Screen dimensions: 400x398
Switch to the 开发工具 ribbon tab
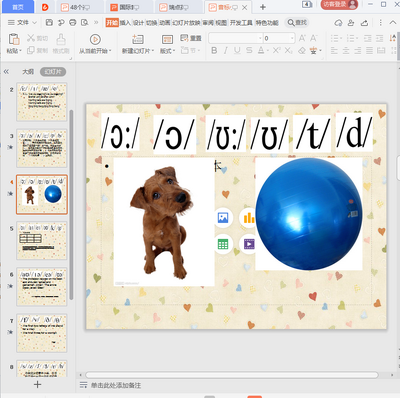tap(241, 23)
